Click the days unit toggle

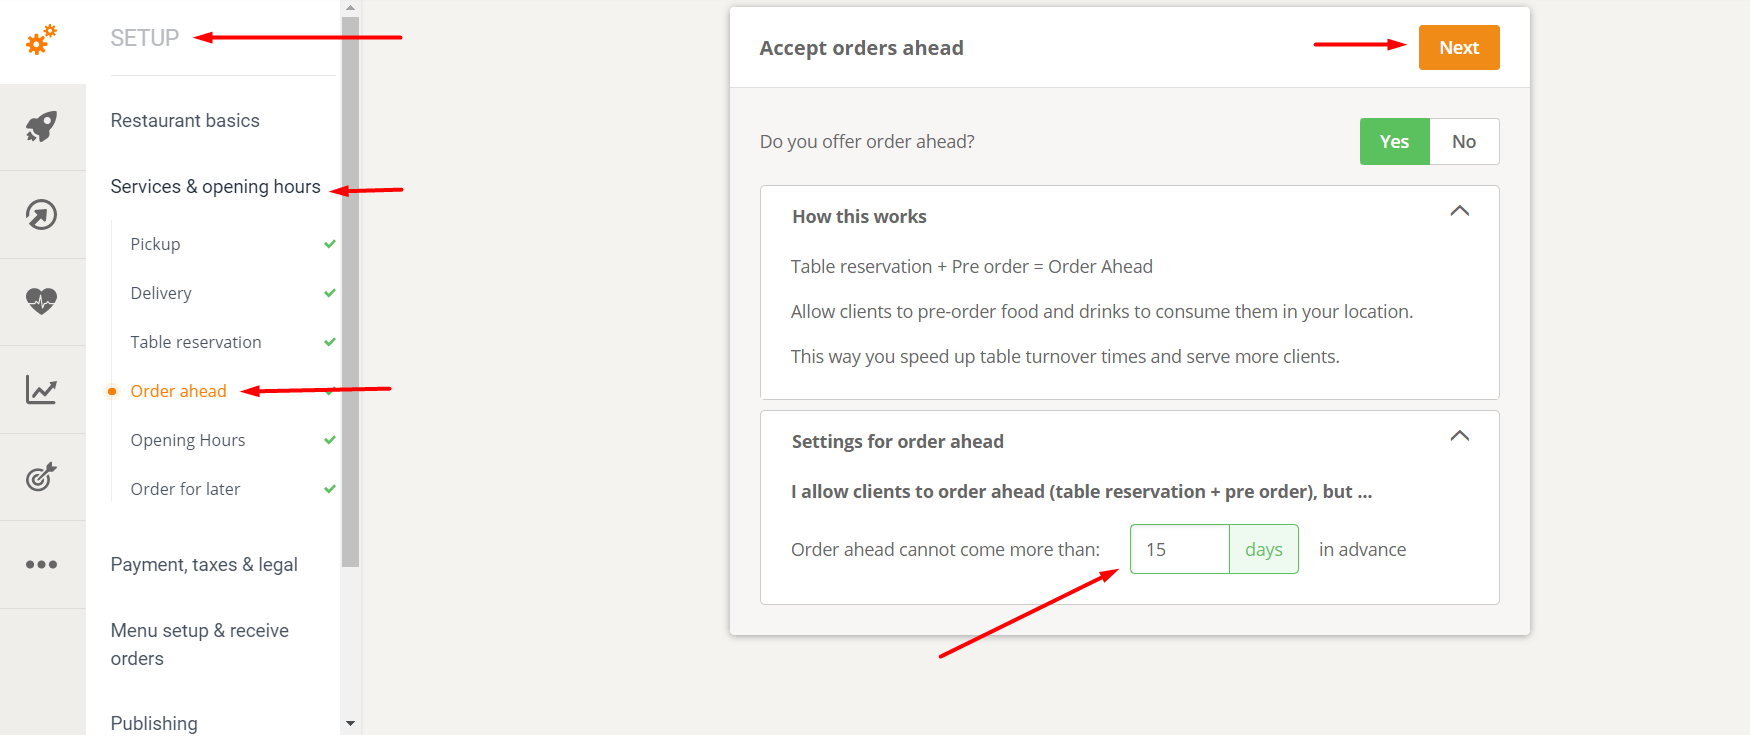1264,549
